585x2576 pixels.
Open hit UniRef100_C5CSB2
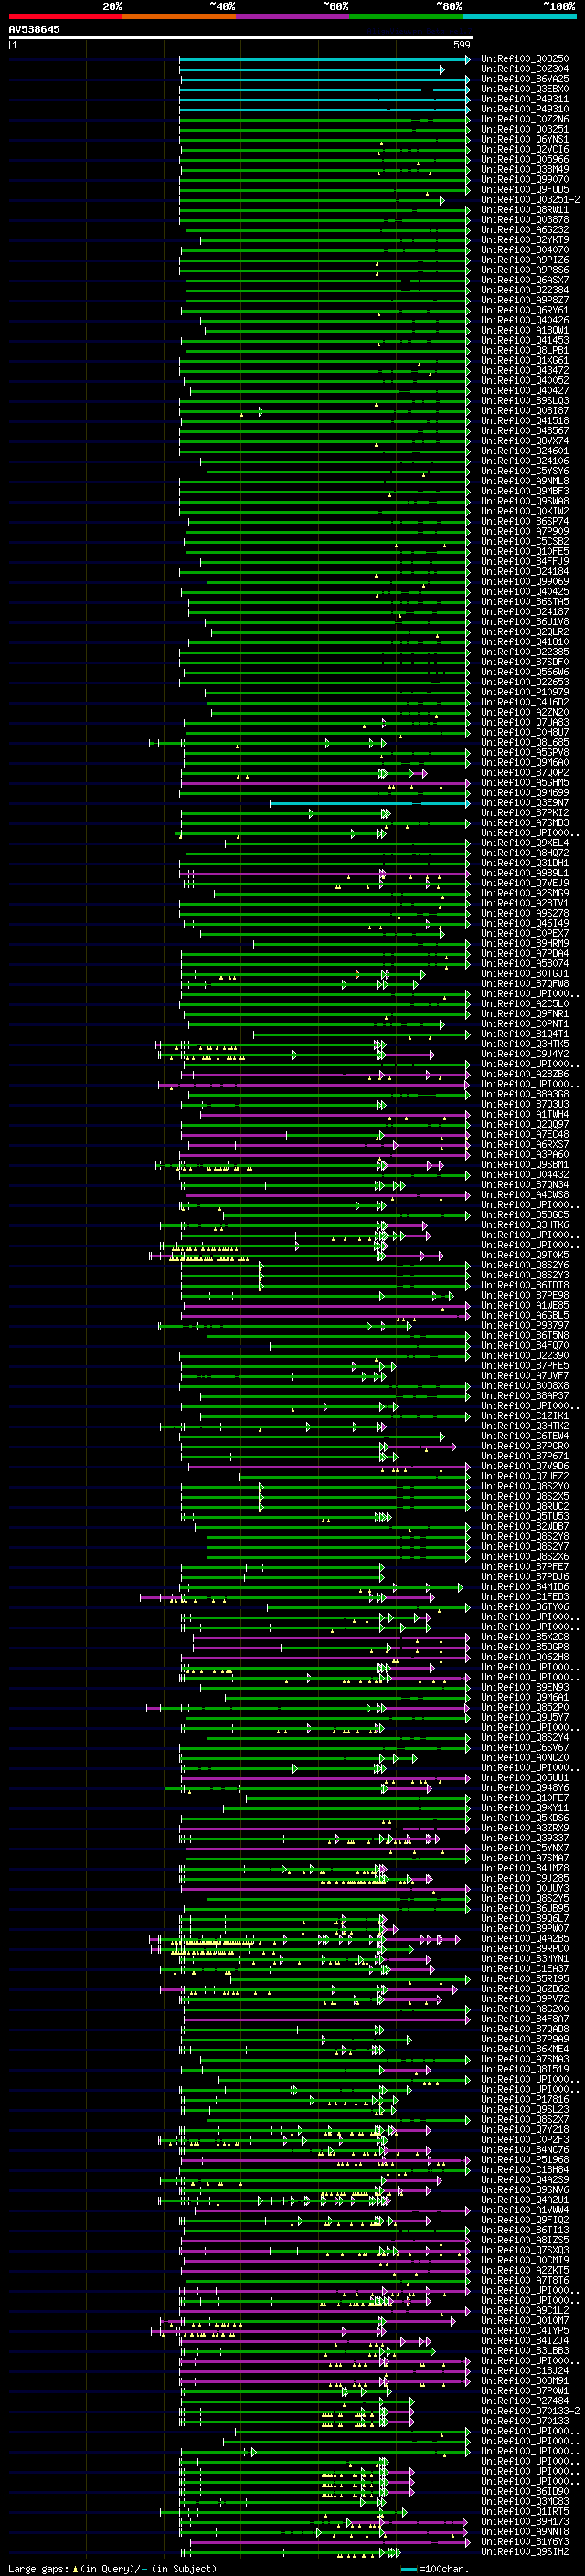[525, 541]
